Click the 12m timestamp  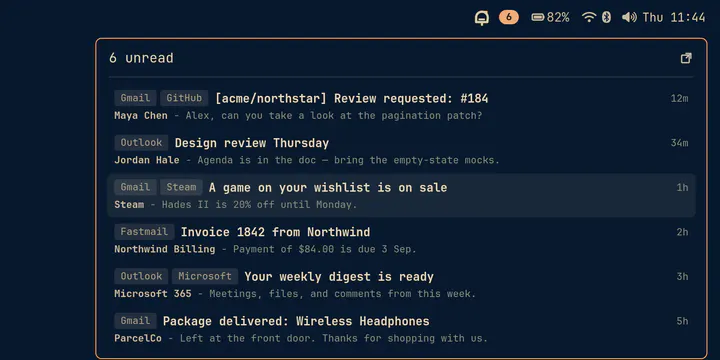point(680,98)
